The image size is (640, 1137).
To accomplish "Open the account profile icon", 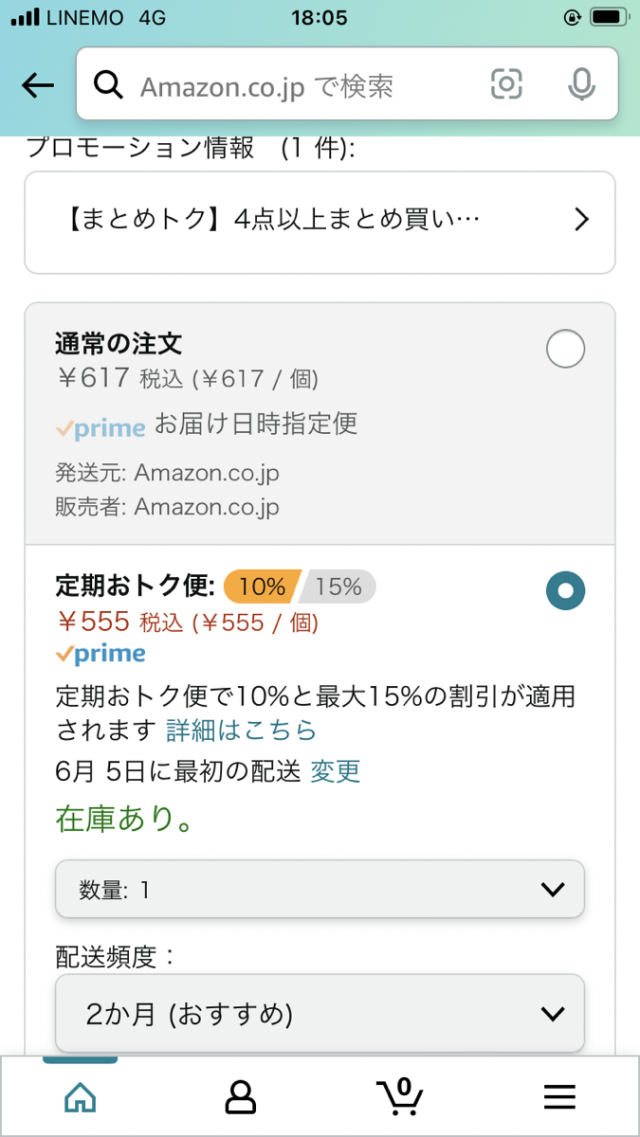I will tap(240, 1097).
